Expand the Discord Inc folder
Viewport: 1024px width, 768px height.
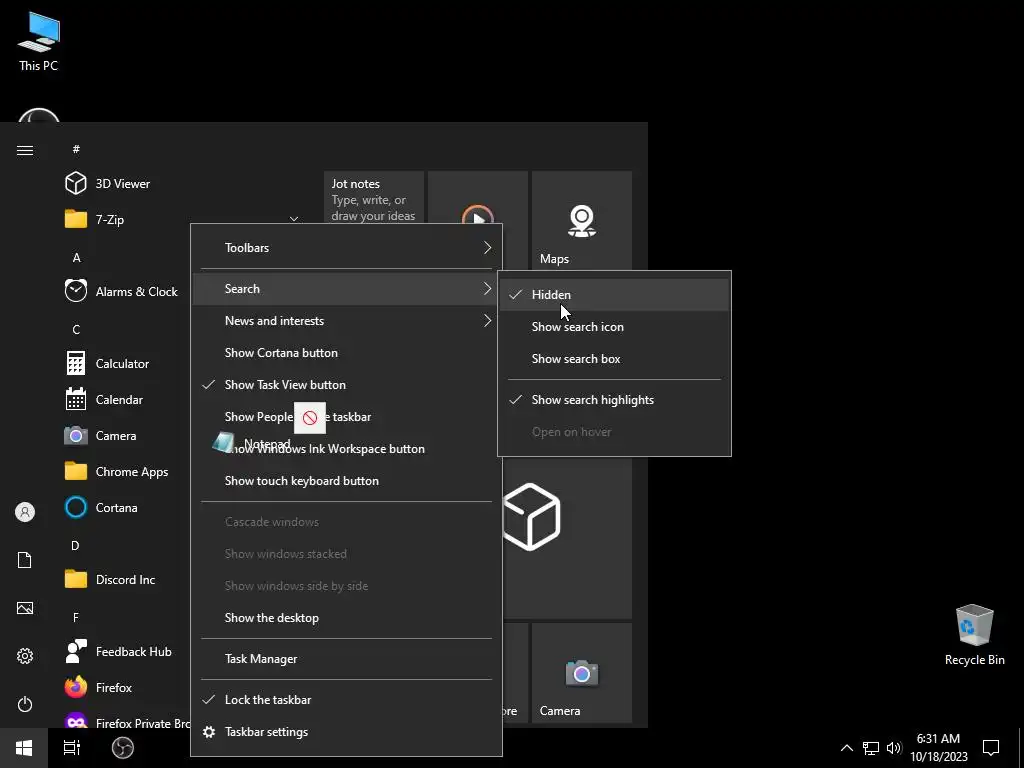click(x=111, y=579)
